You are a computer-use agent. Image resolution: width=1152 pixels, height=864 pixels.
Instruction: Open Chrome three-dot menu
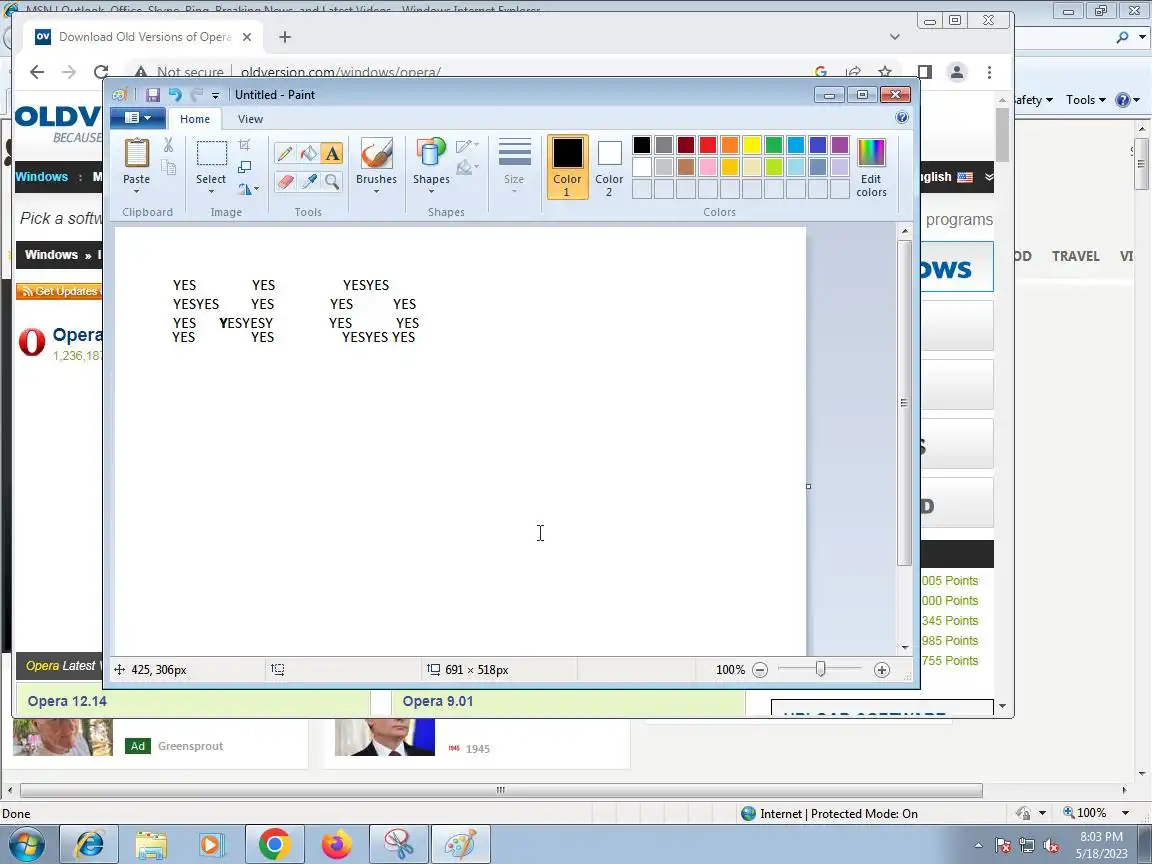coord(990,72)
